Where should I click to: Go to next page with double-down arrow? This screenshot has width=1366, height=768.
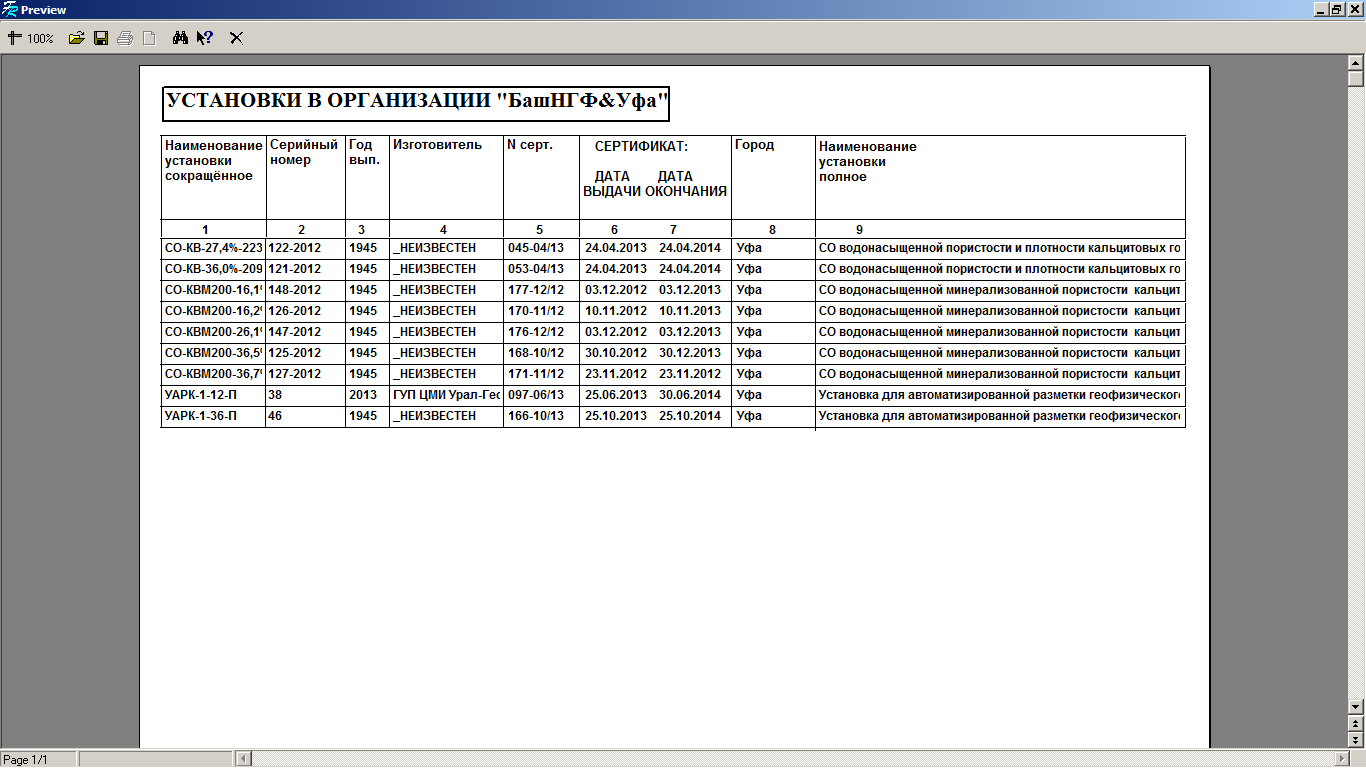click(1356, 739)
